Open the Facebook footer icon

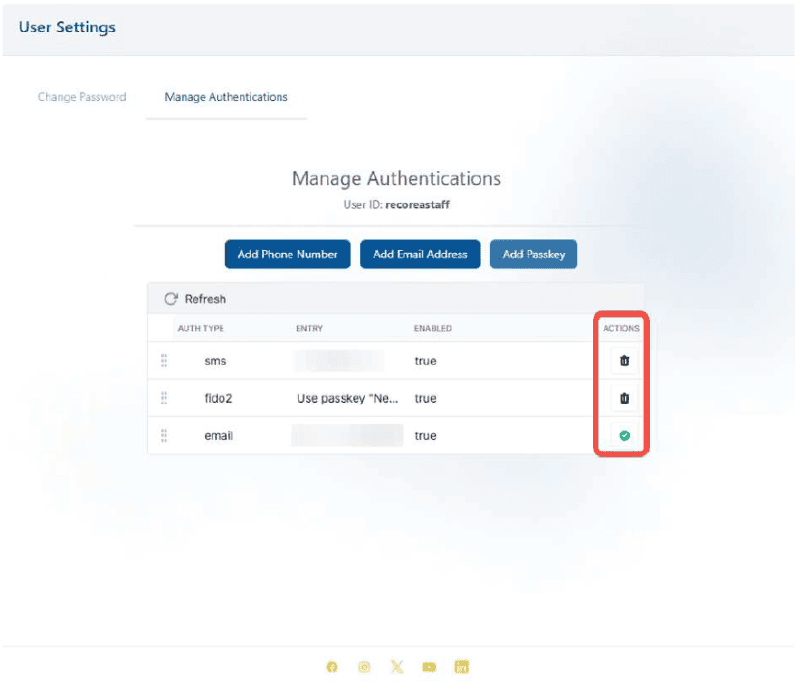pyautogui.click(x=332, y=667)
